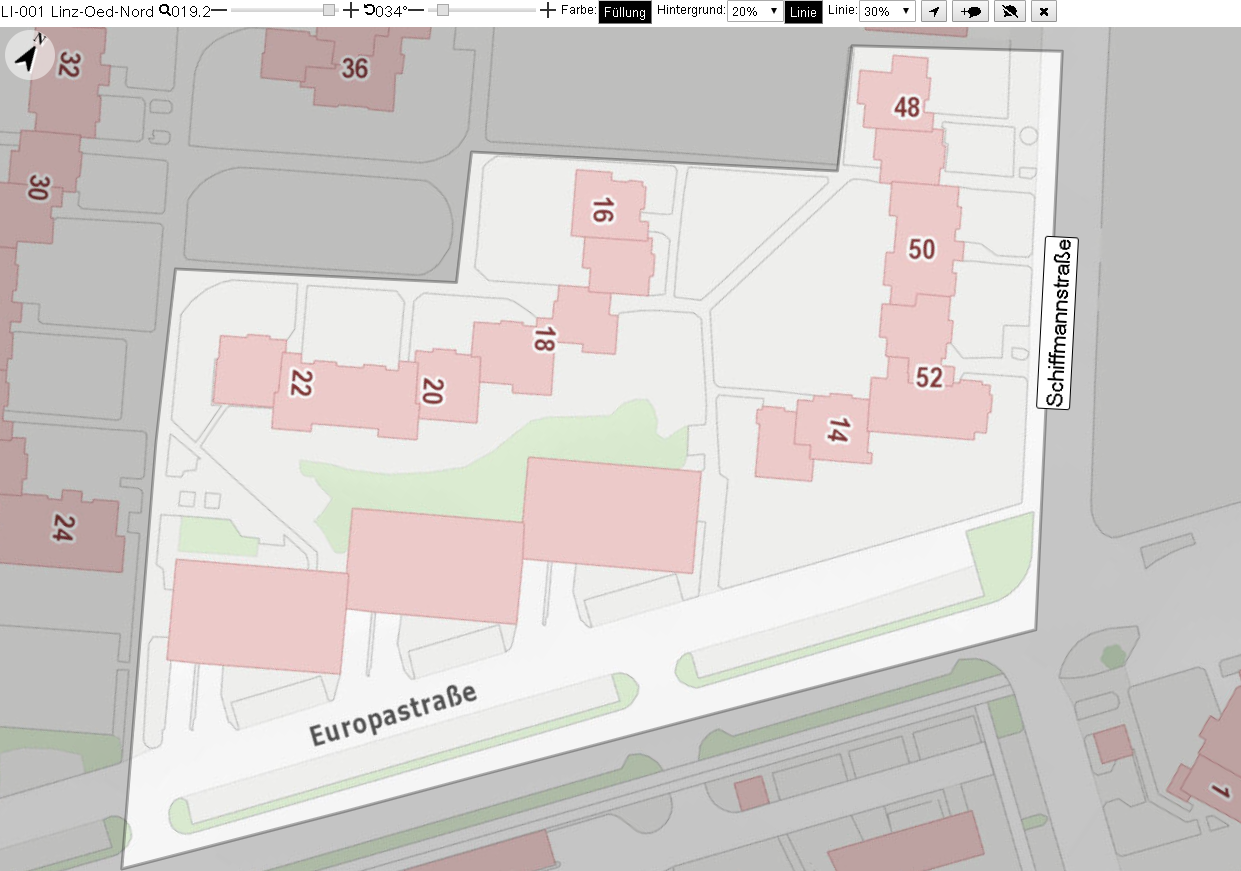
Task: Click the rotation increase plus icon
Action: pos(547,11)
